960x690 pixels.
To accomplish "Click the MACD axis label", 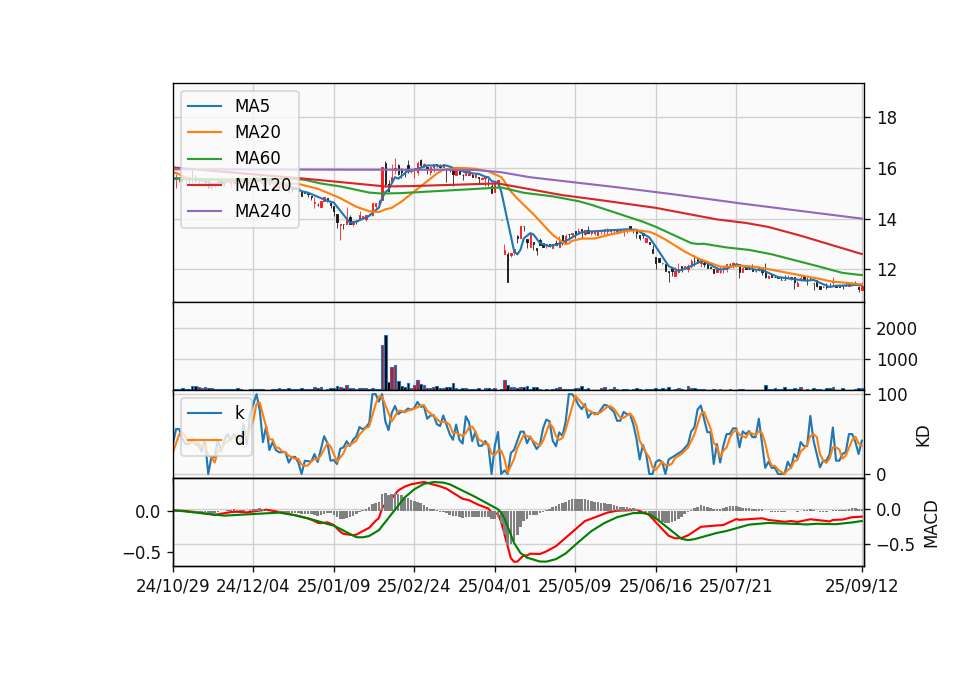I will coord(931,524).
